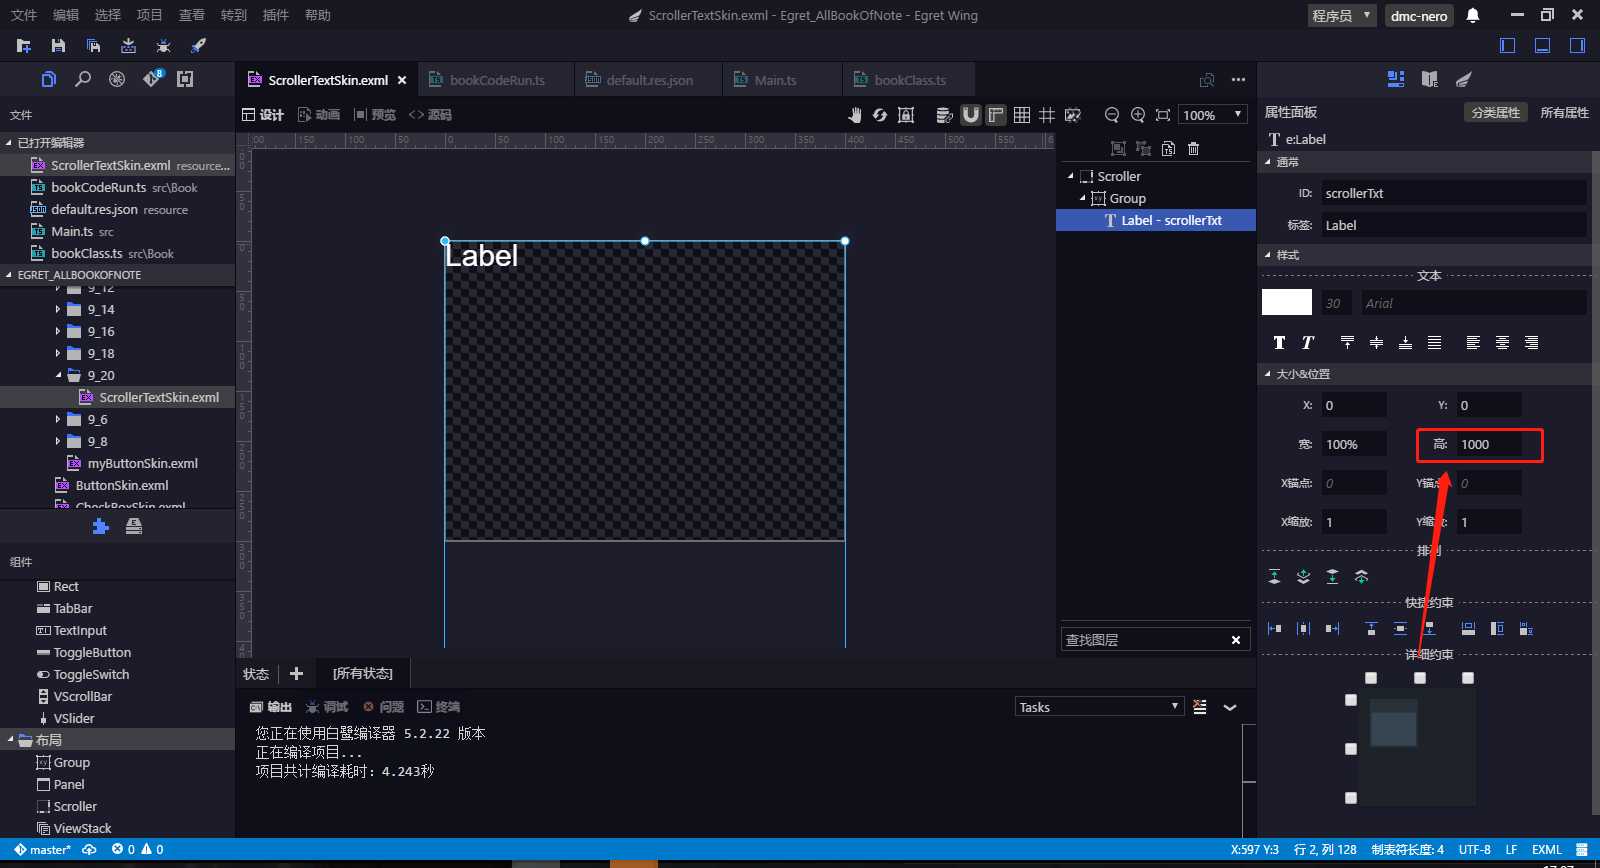Screen dimensions: 1600x868
Task: Switch to the 终端 terminal tab
Action: click(439, 707)
